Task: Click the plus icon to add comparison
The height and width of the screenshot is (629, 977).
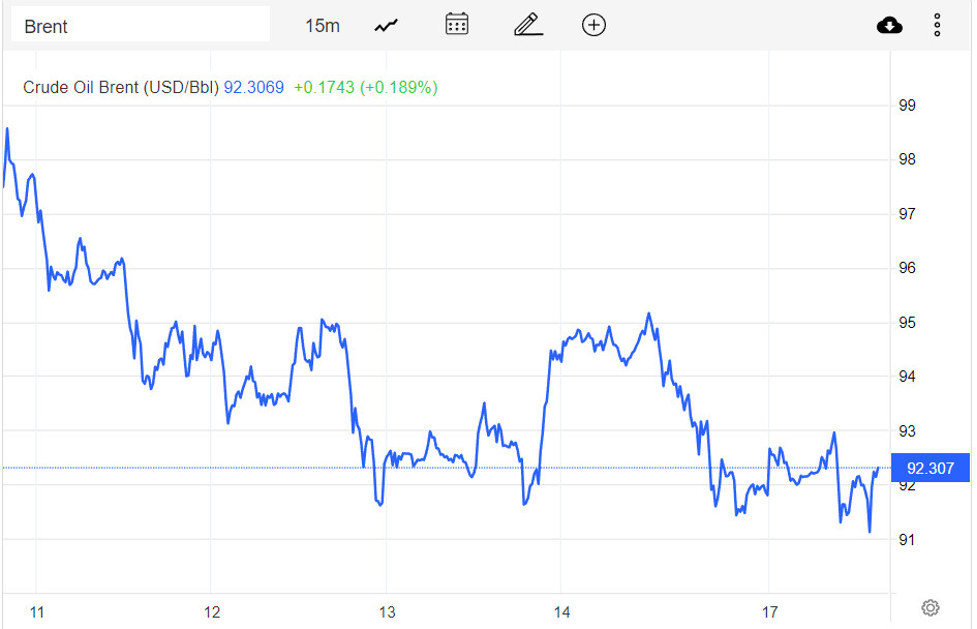Action: (x=594, y=25)
